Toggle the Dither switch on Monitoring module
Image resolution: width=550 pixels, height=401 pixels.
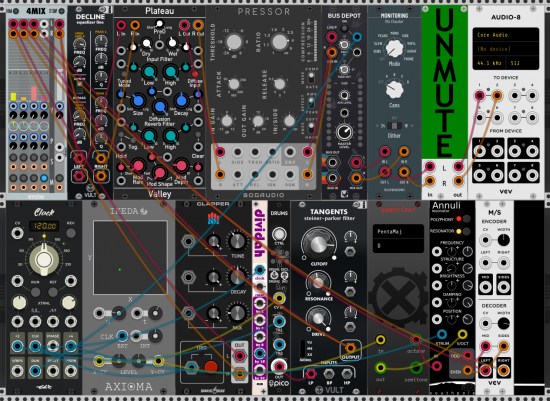394,126
